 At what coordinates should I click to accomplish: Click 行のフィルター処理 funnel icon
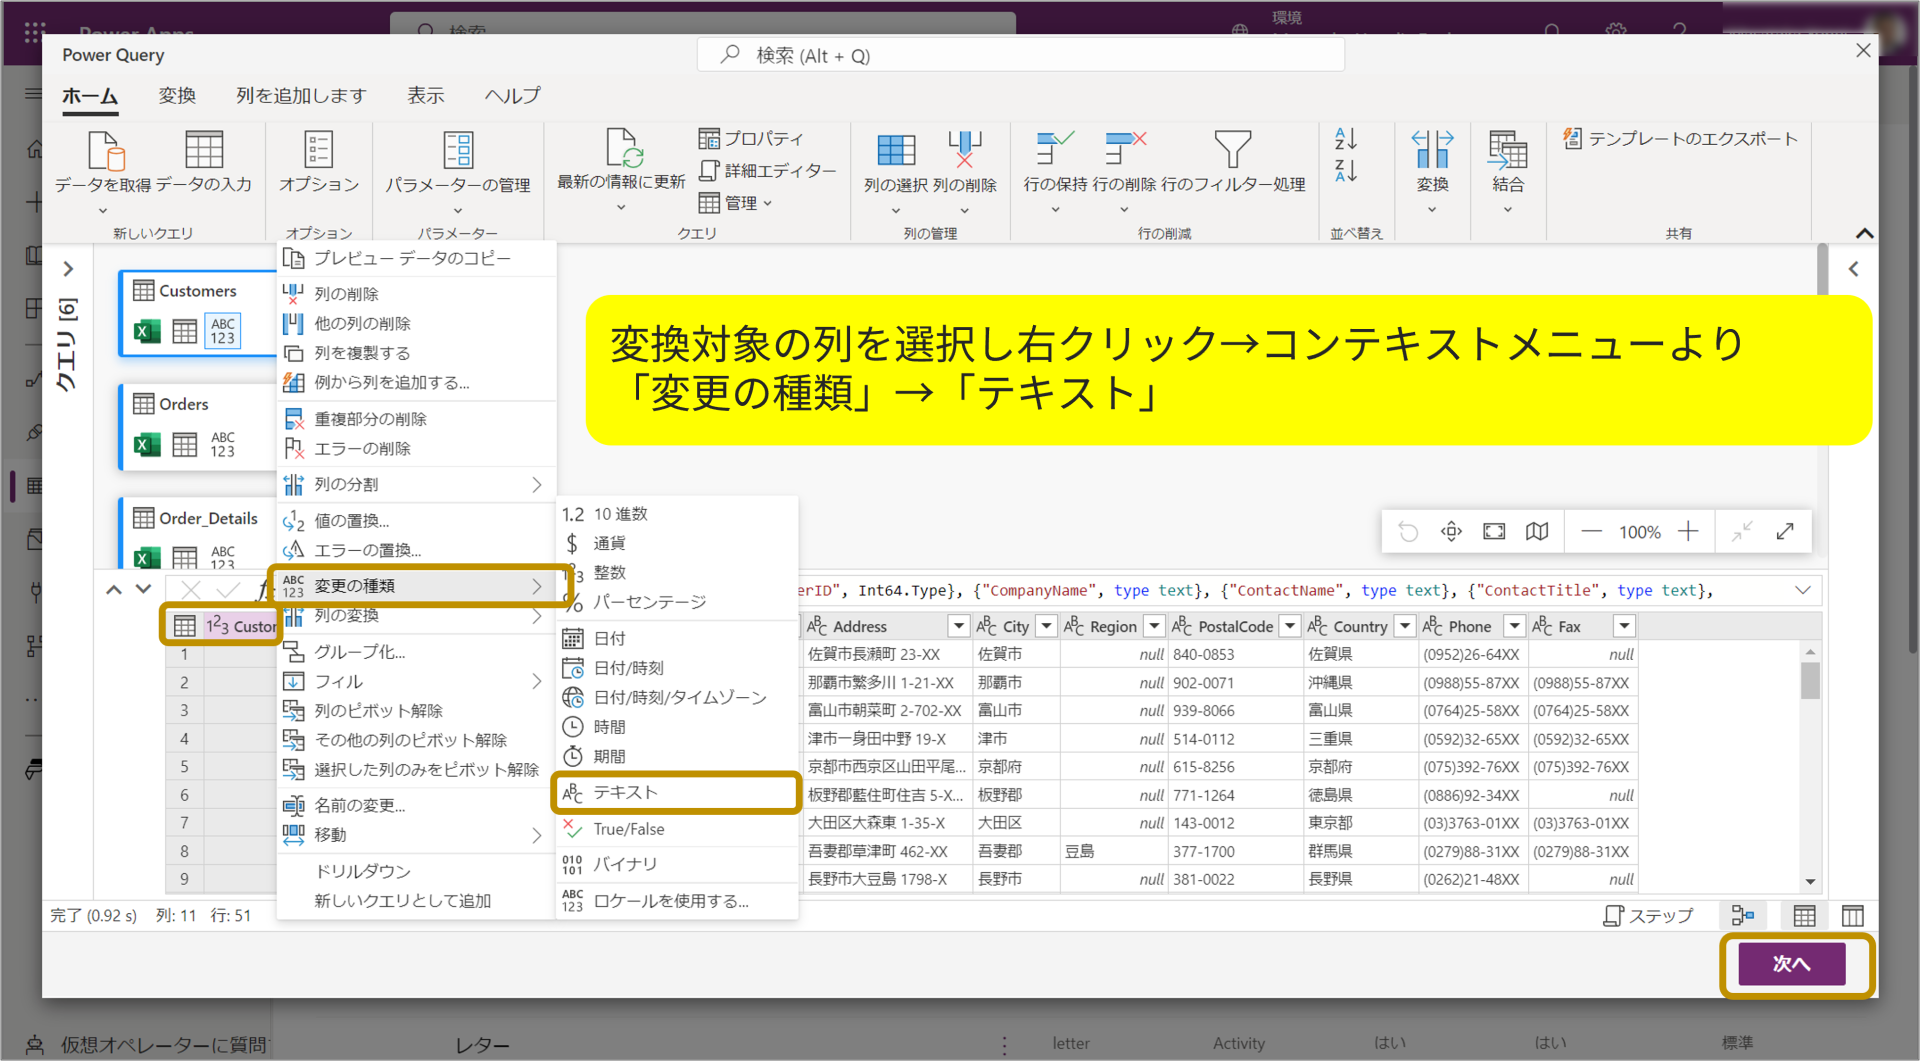tap(1232, 149)
